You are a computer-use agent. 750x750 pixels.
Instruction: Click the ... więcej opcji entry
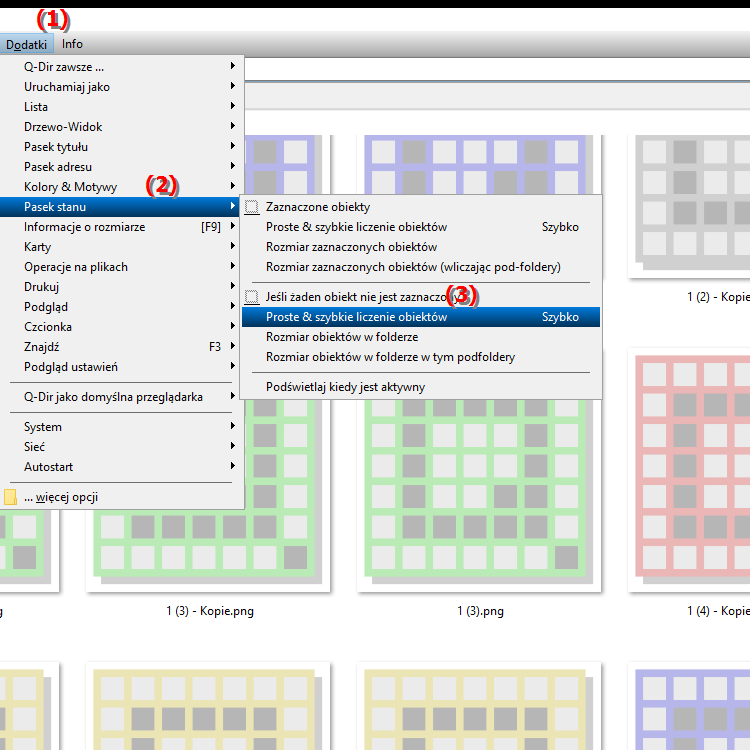pyautogui.click(x=122, y=497)
